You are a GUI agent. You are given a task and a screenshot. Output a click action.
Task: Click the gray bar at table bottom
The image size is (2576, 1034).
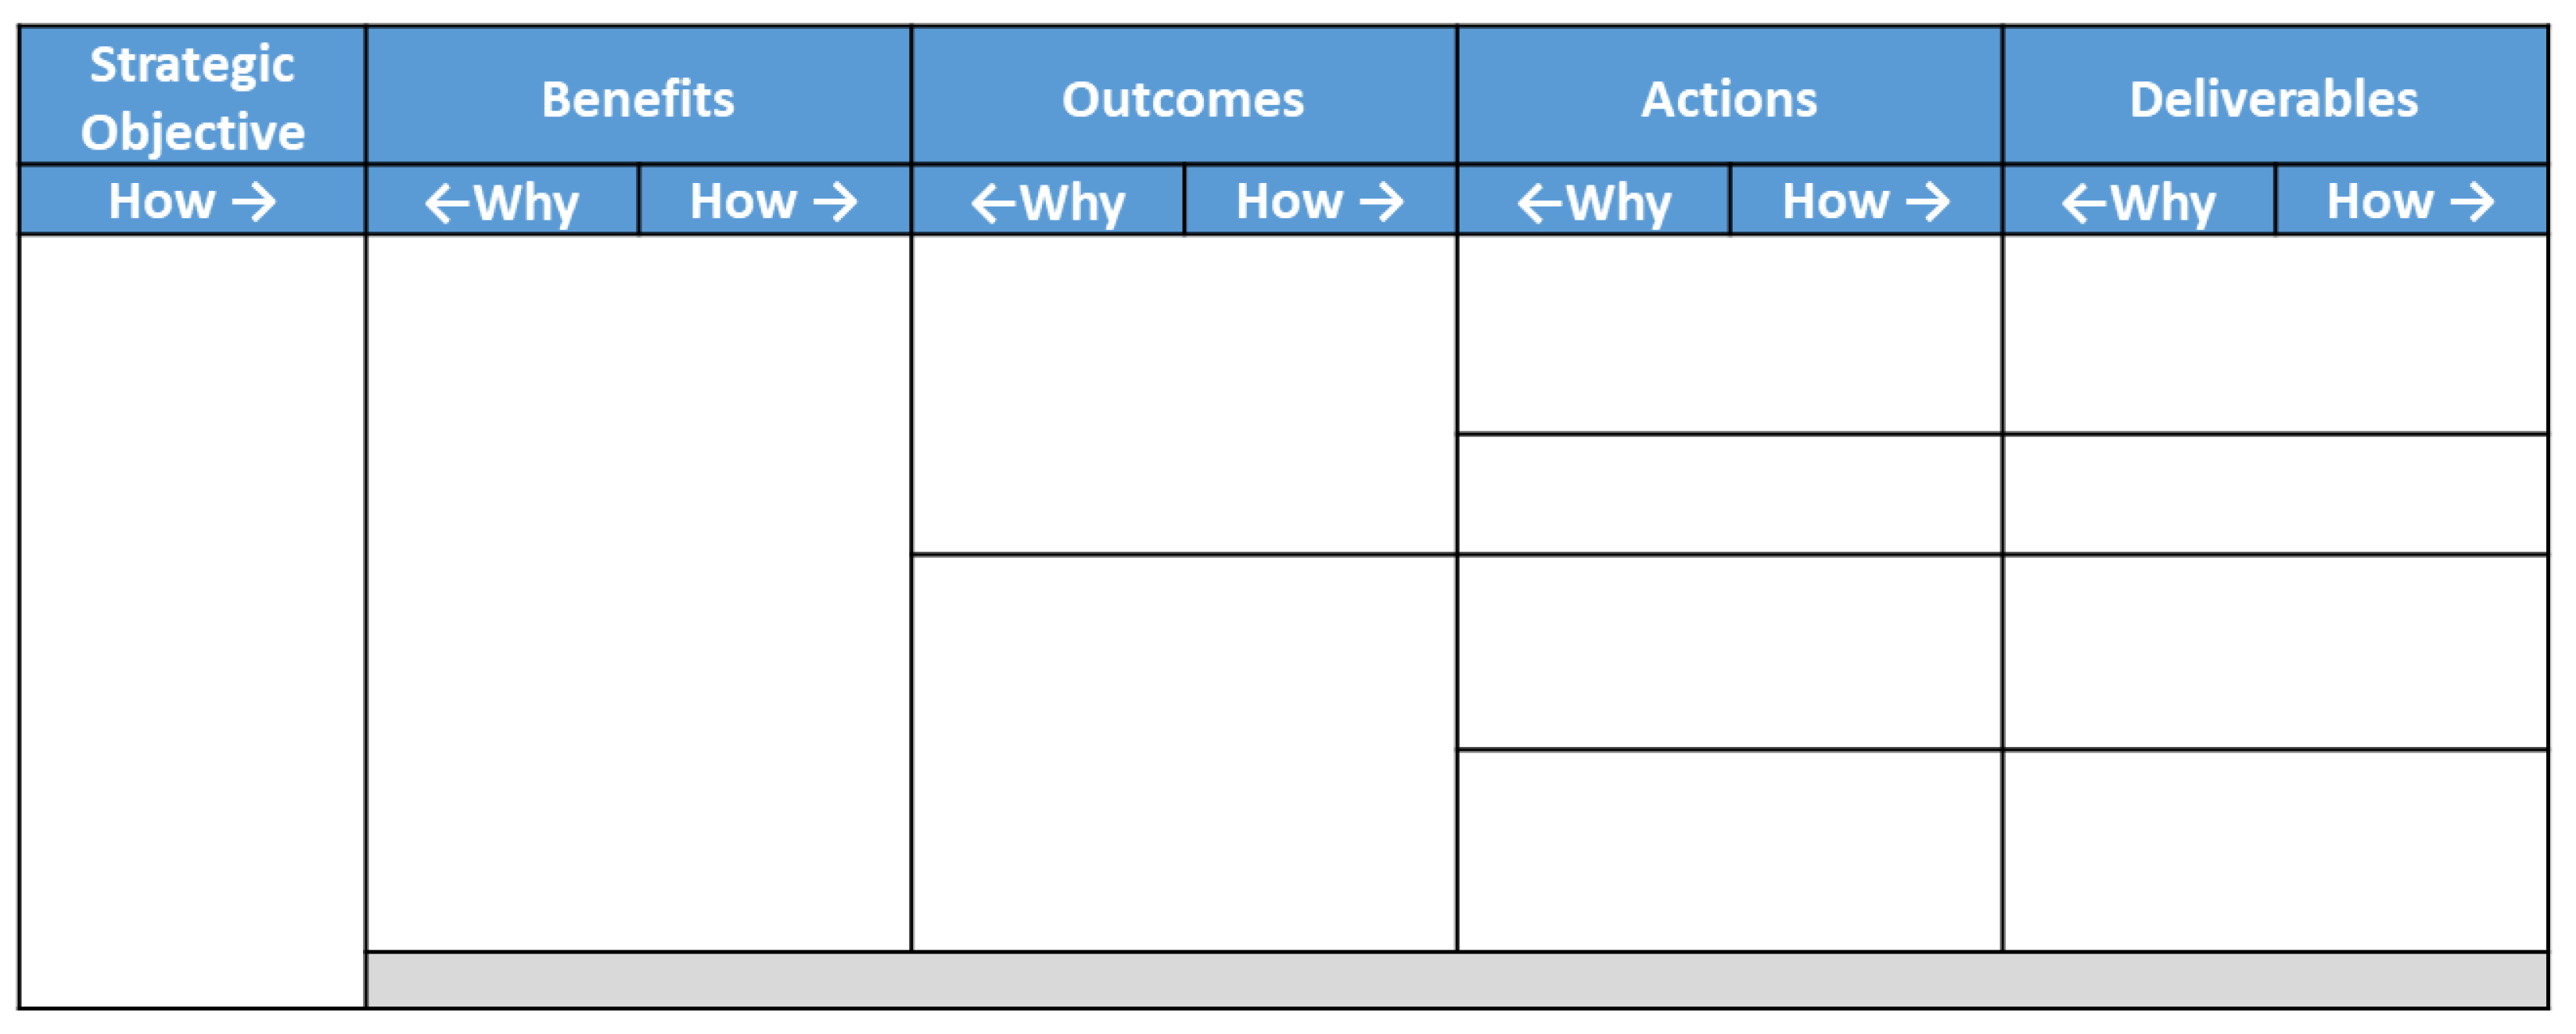tap(1456, 980)
